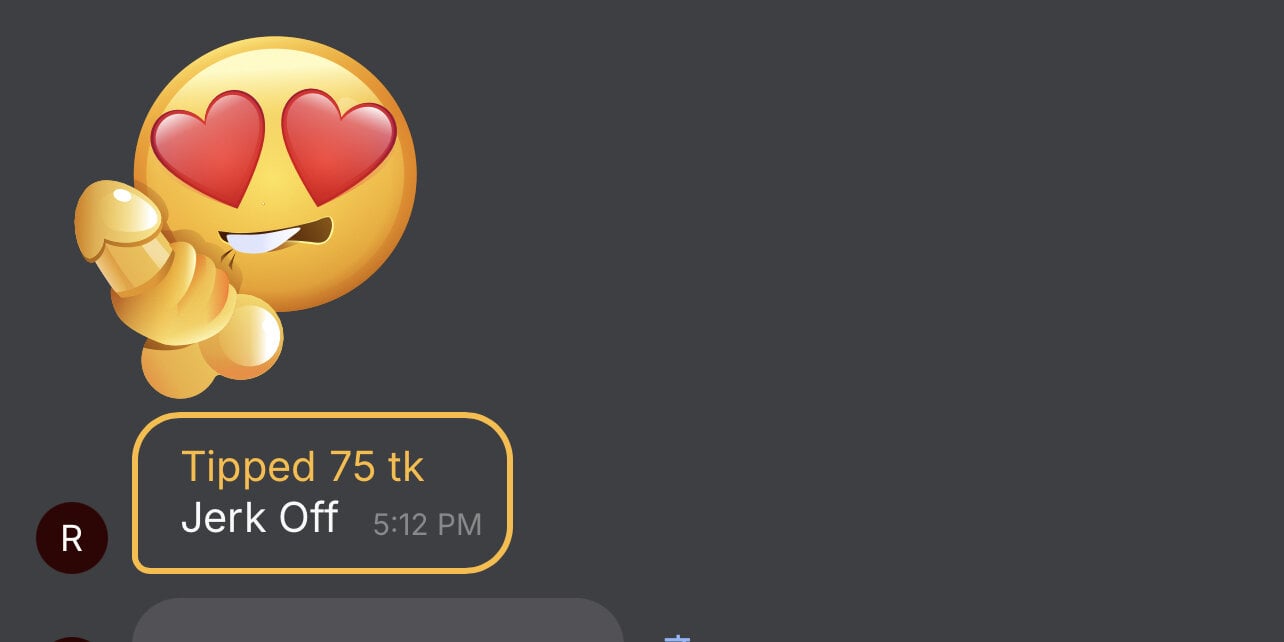This screenshot has width=1284, height=642.
Task: Click the small blue icon beside gray bubble
Action: point(678,638)
